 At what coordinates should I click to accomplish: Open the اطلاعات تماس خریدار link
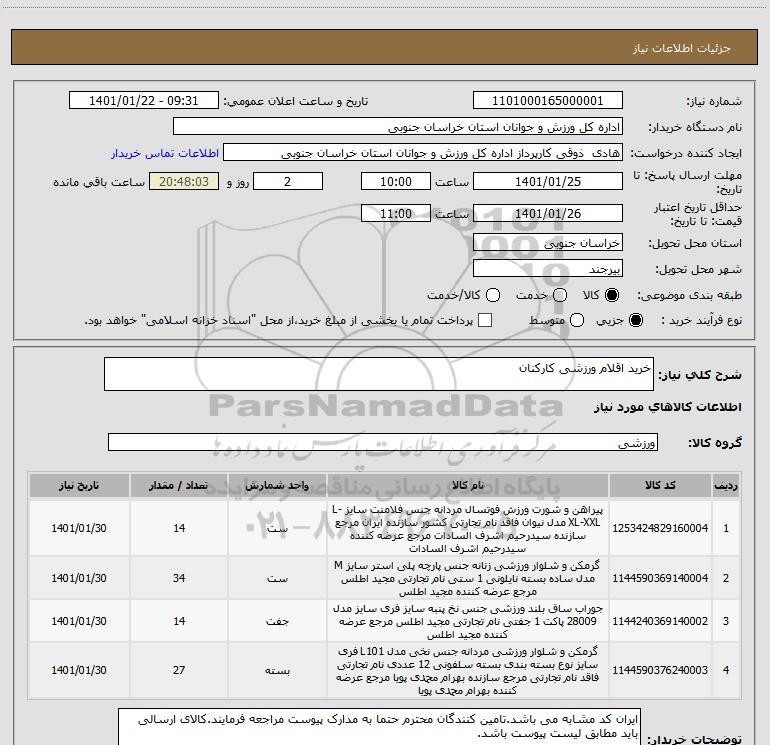point(165,153)
